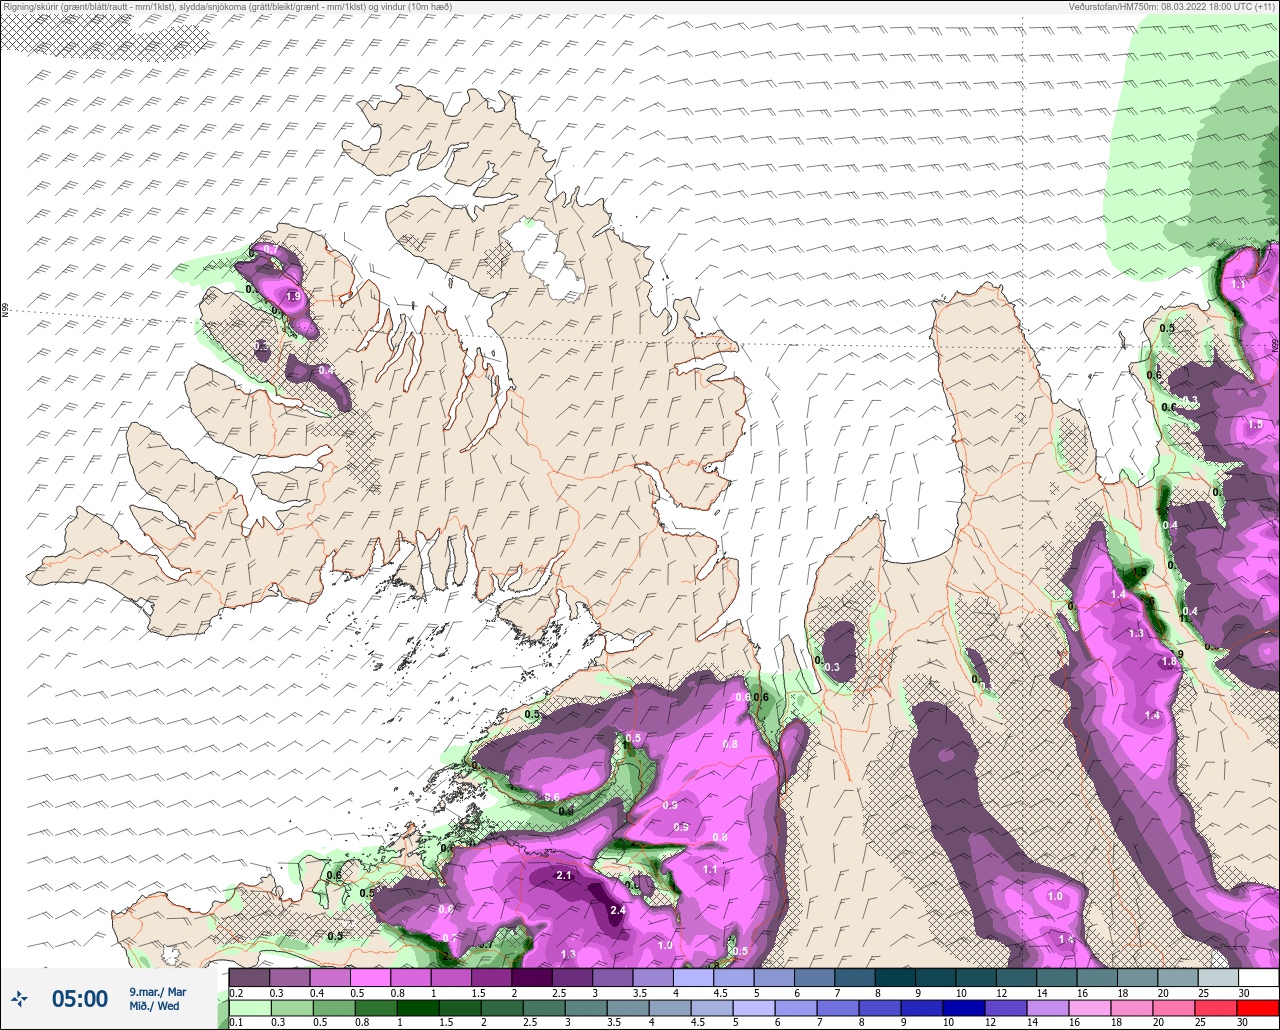
Task: Click the 'Mið./ Wed' weekday text
Action: point(154,1006)
